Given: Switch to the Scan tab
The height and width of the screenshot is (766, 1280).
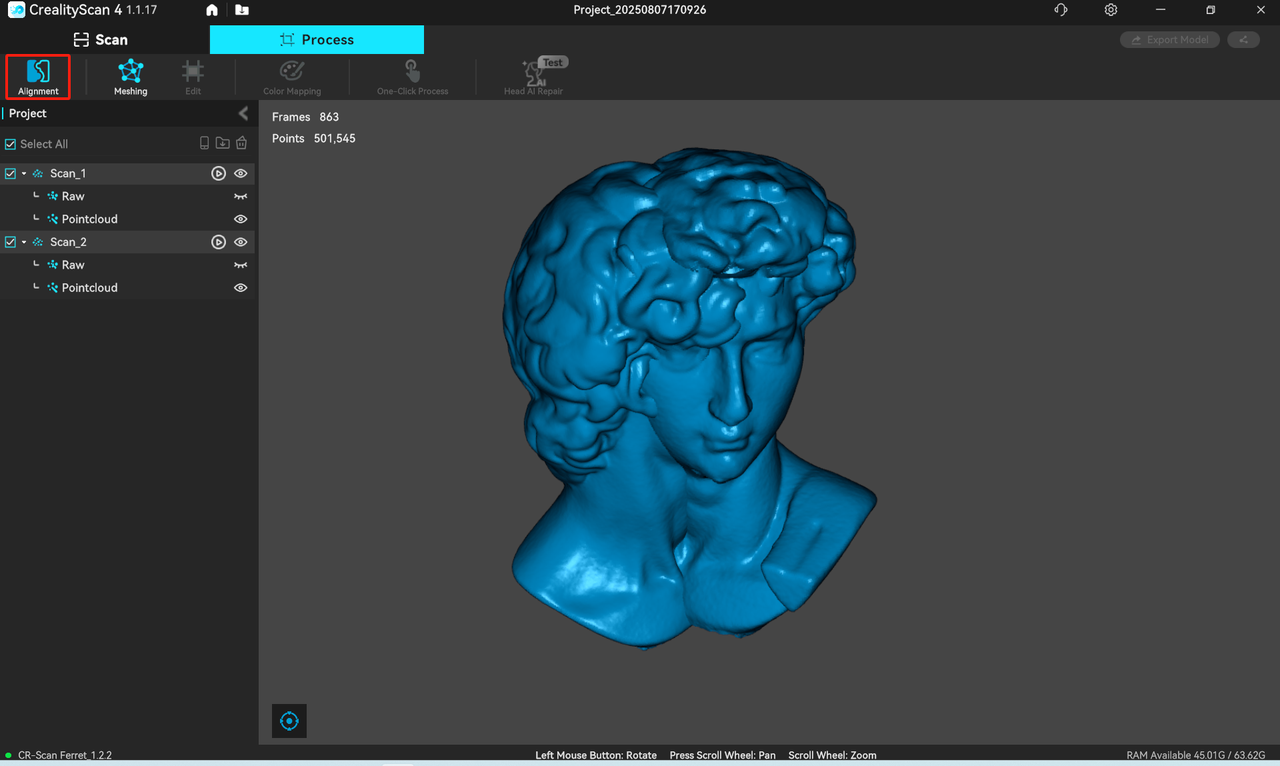Looking at the screenshot, I should [x=101, y=40].
